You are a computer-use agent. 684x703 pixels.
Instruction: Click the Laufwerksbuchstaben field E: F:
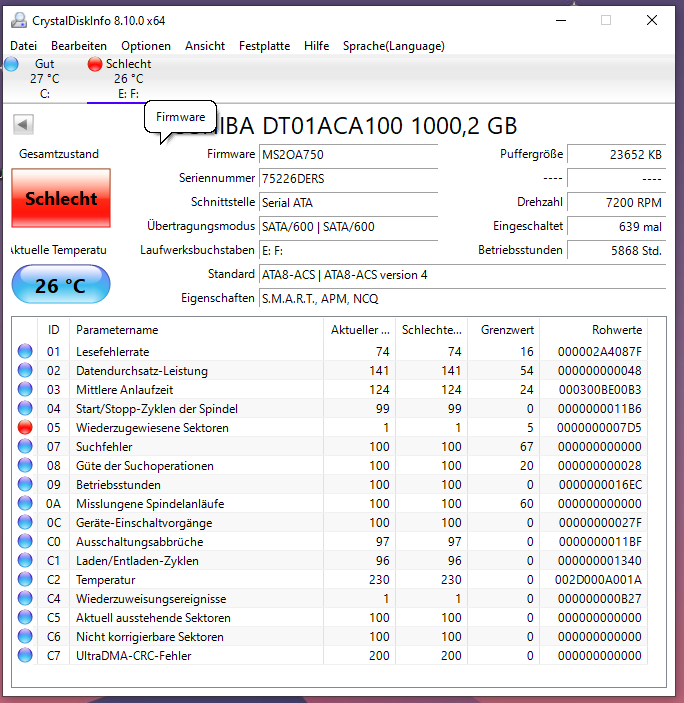click(348, 250)
